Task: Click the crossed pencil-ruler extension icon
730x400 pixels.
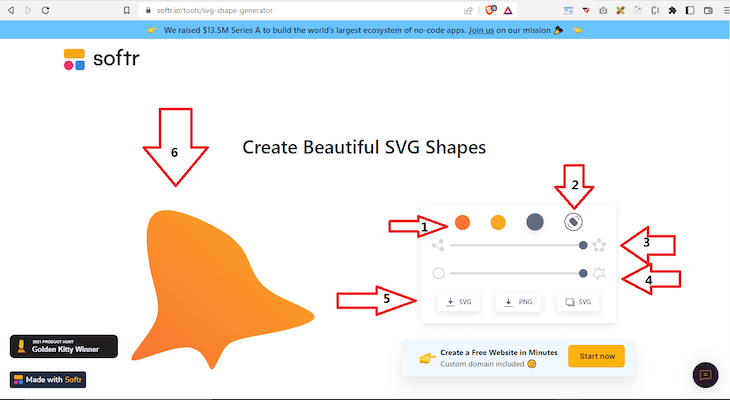Action: tap(620, 10)
